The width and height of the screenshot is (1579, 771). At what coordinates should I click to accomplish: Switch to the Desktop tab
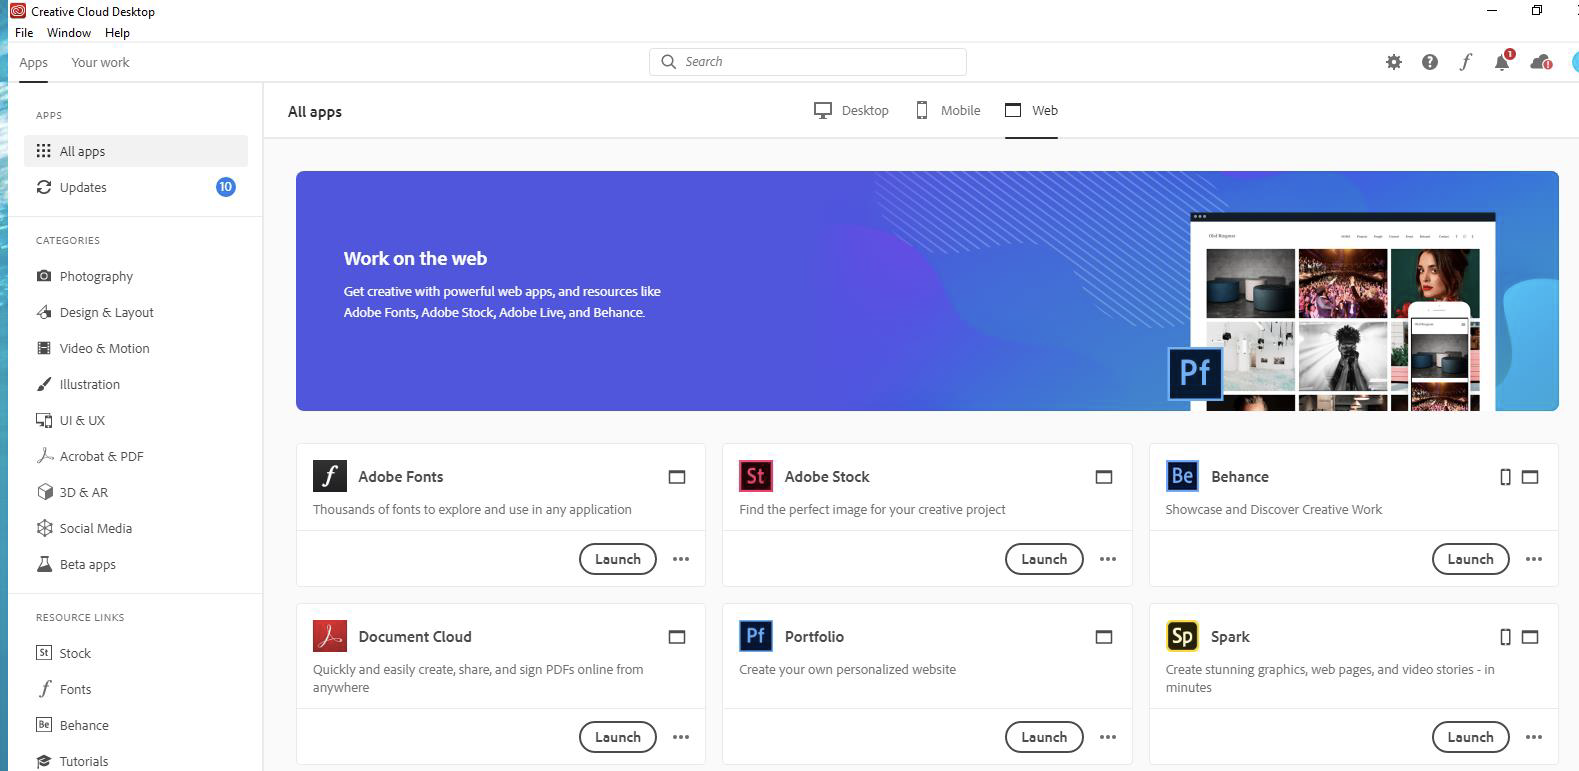click(x=851, y=110)
